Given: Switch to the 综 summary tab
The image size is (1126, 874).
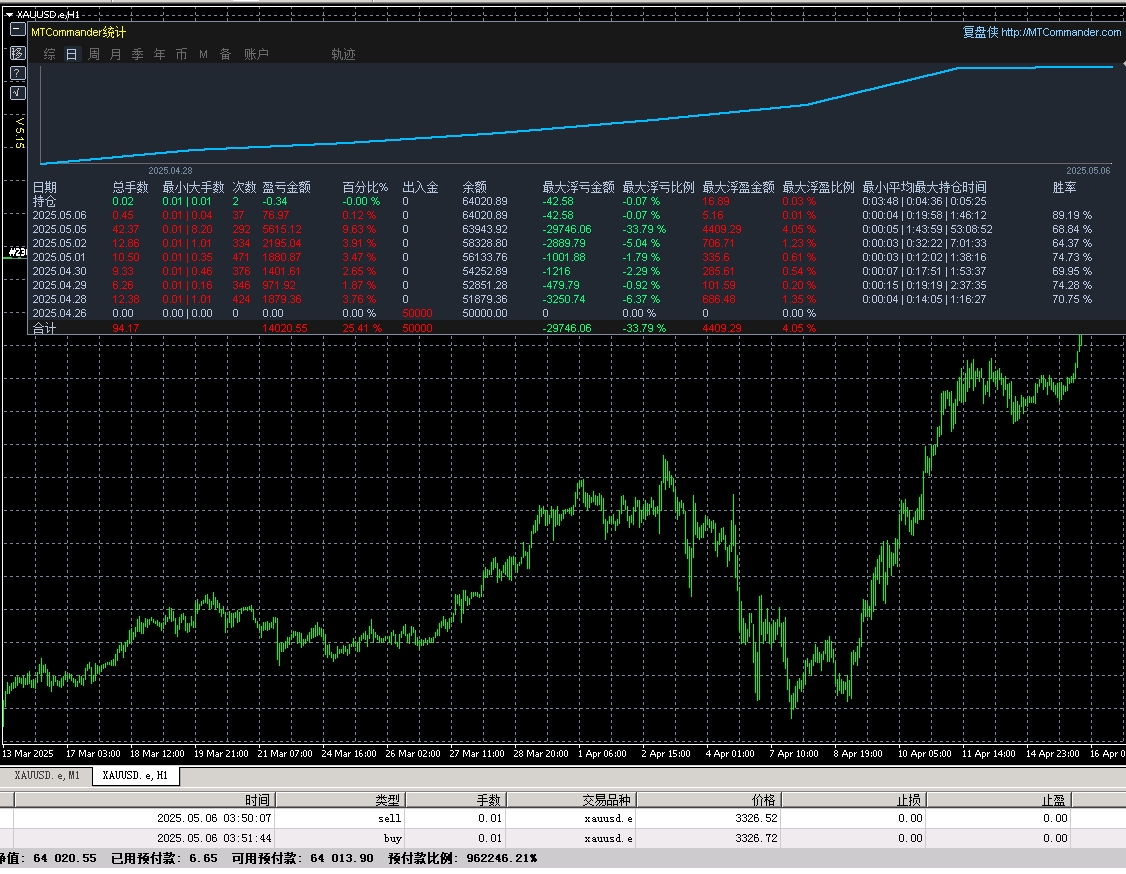Looking at the screenshot, I should click(x=50, y=55).
